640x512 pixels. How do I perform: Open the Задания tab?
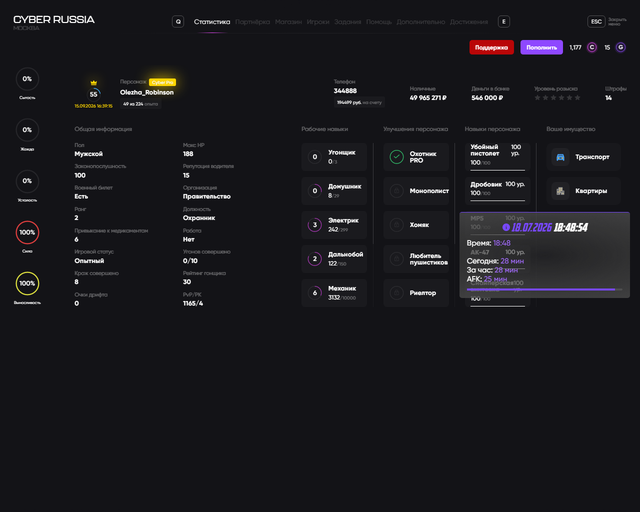tap(348, 22)
